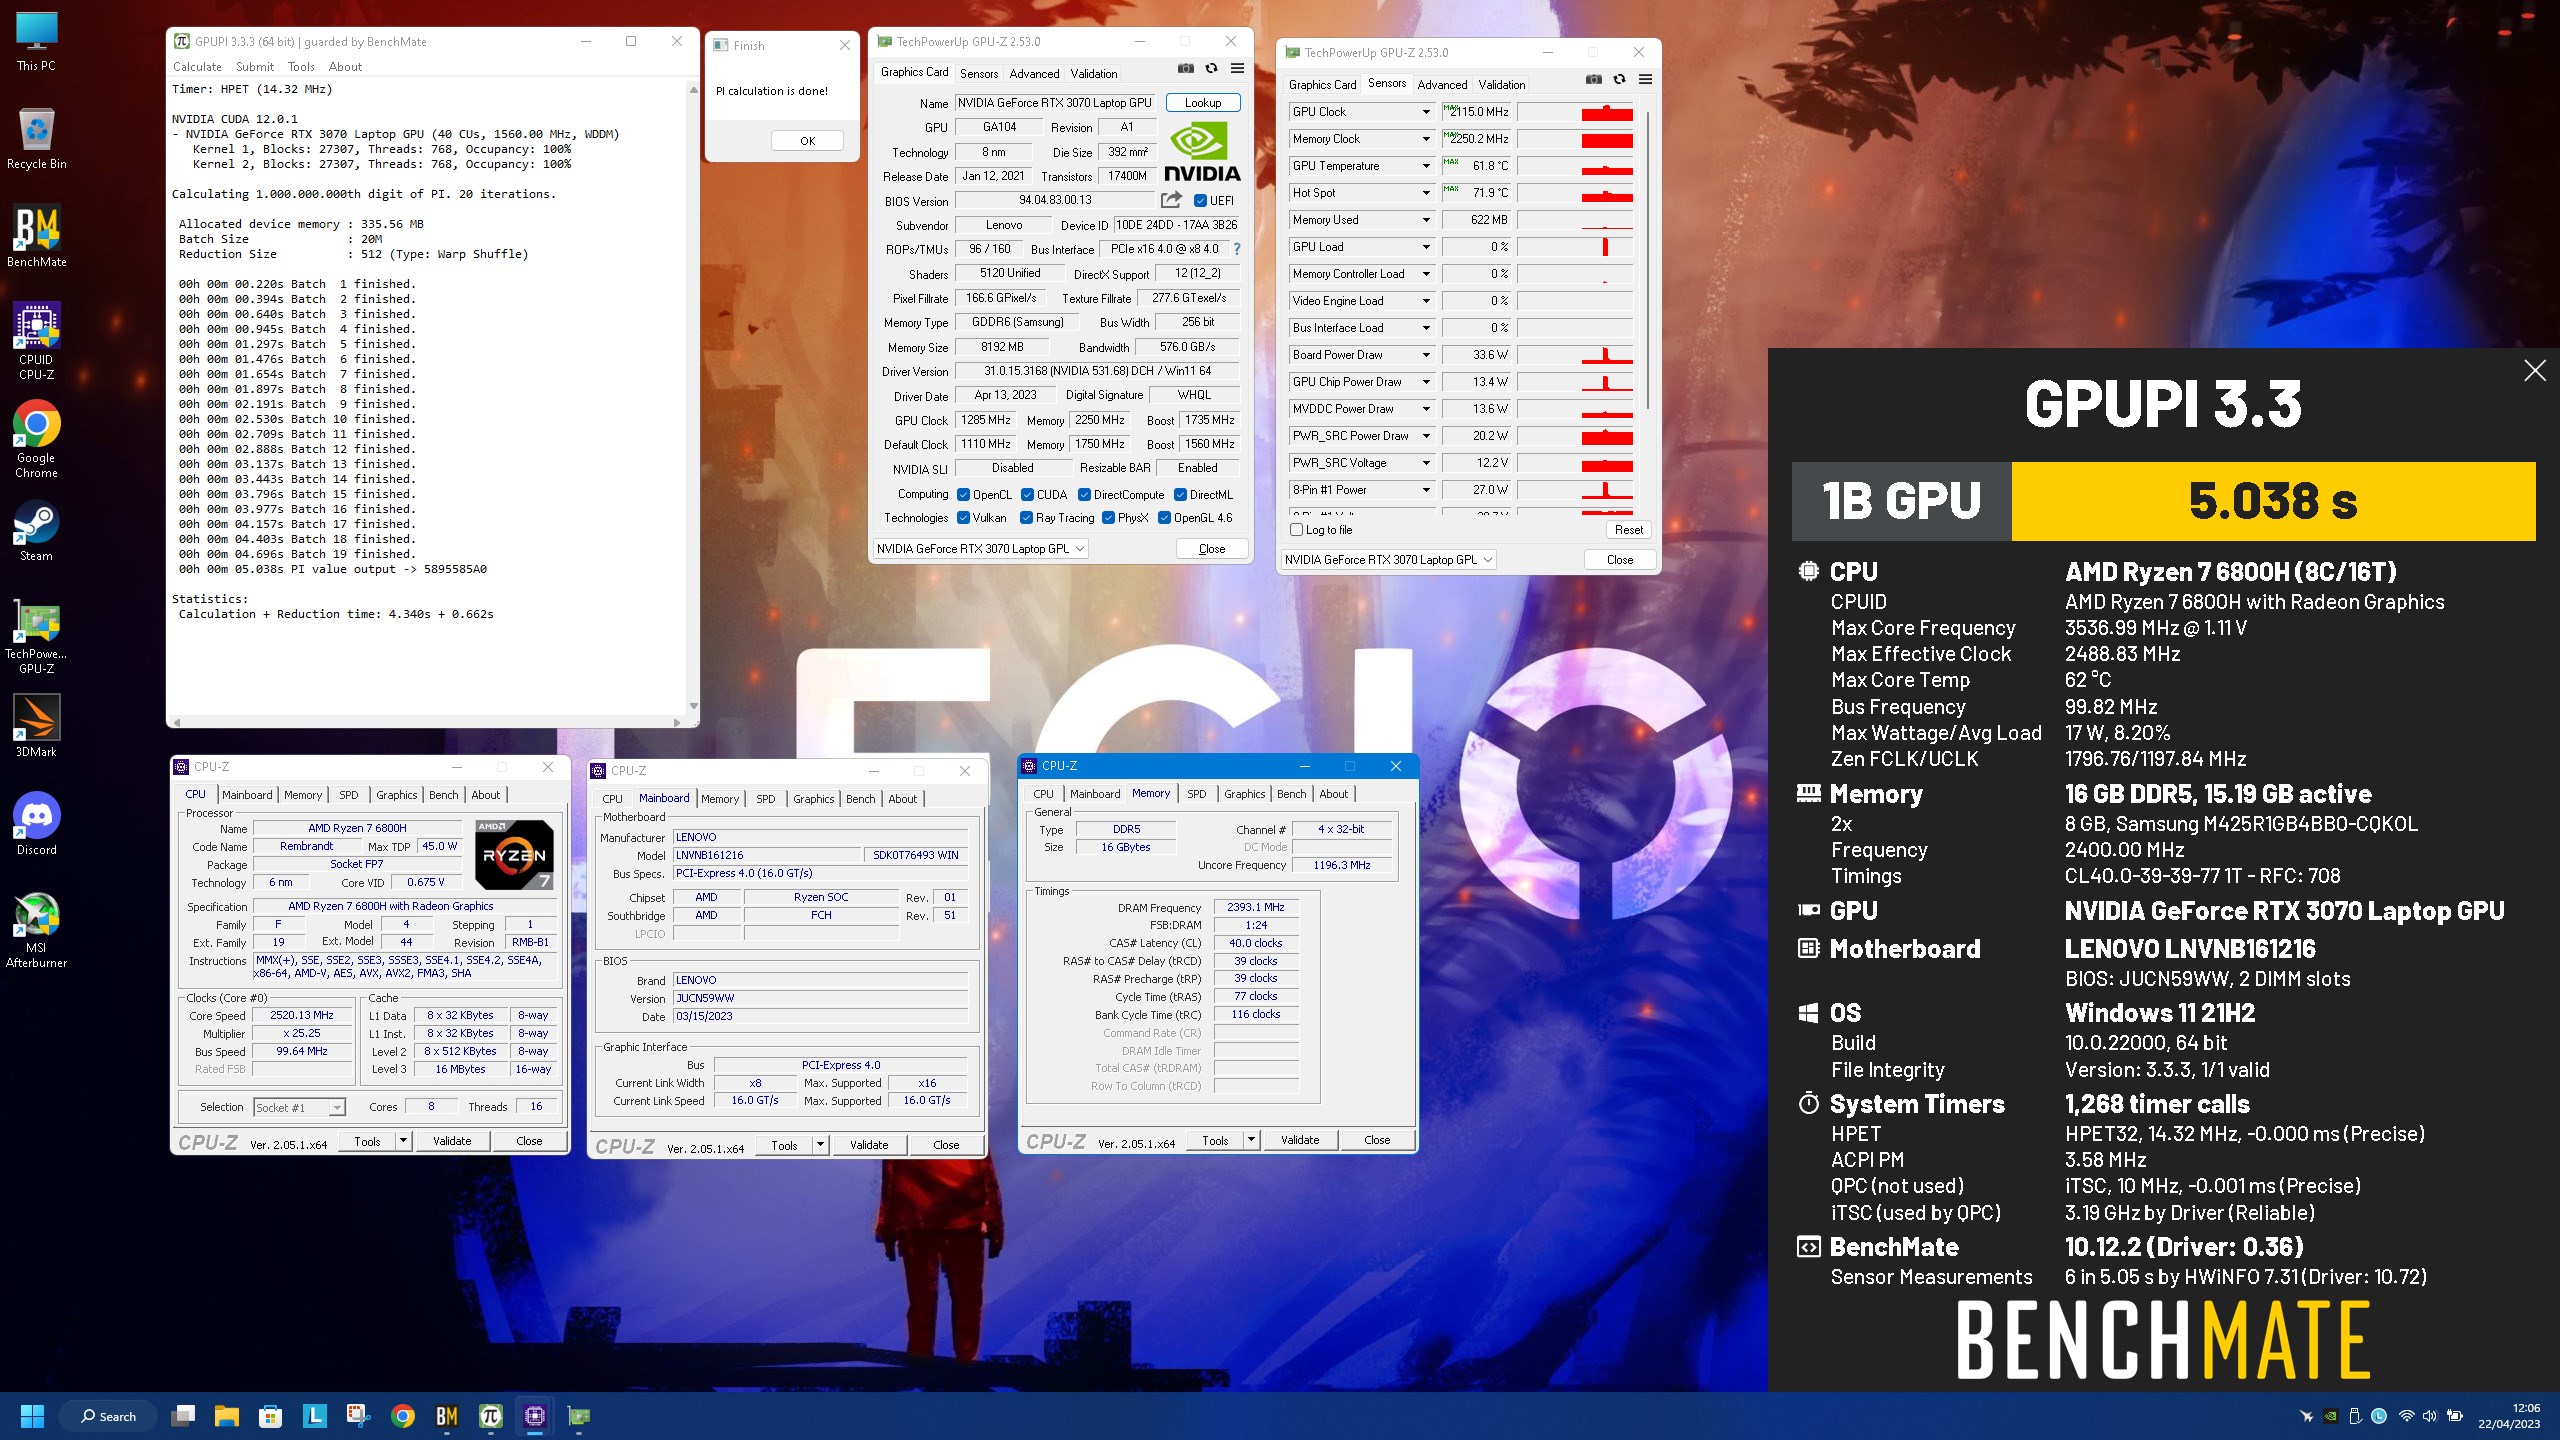This screenshot has height=1440, width=2560.
Task: Open TechPowerUp GPU-Z desktop icon
Action: 37,635
